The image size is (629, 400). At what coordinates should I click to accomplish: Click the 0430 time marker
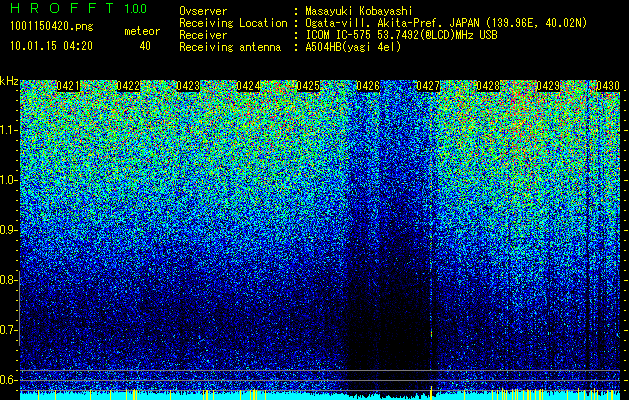608,86
